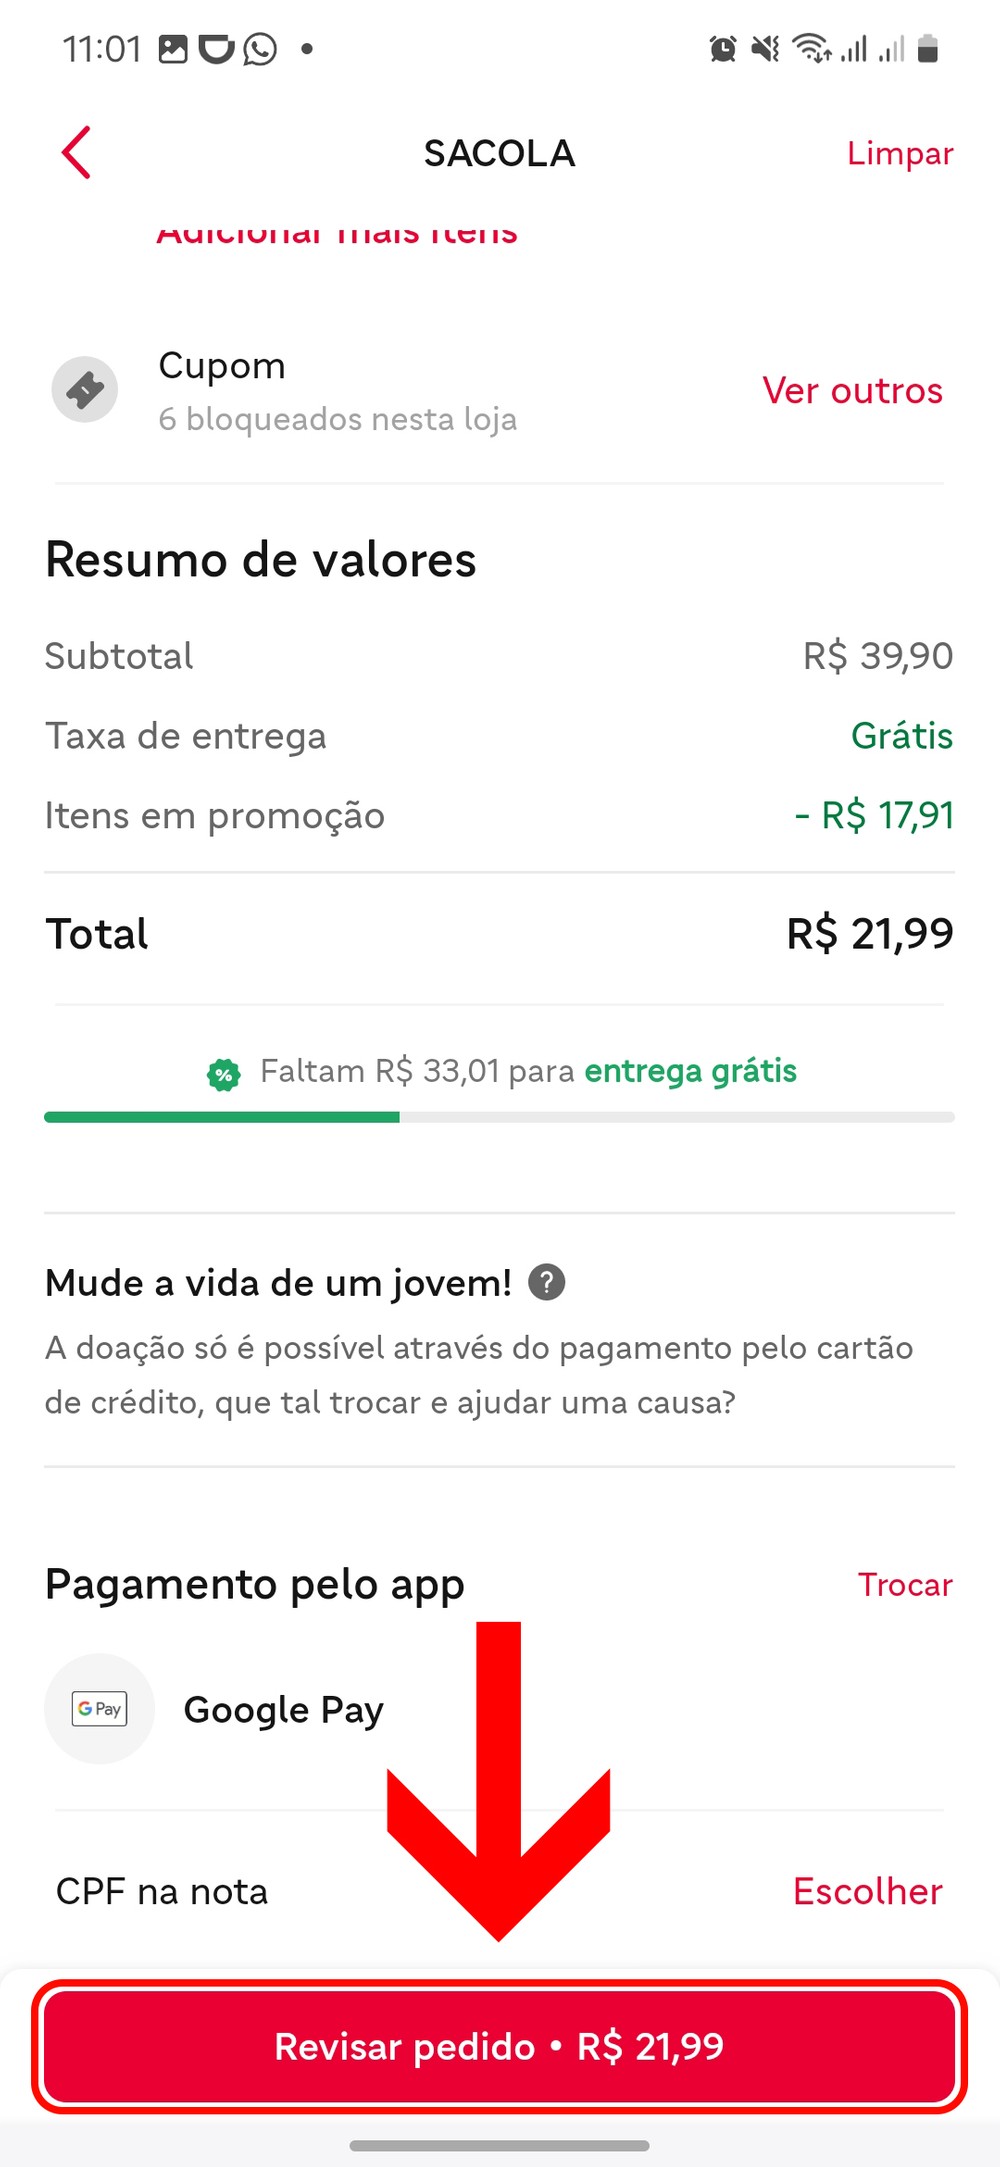Tap the alarm icon in status bar
This screenshot has height=2167, width=1000.
[722, 48]
